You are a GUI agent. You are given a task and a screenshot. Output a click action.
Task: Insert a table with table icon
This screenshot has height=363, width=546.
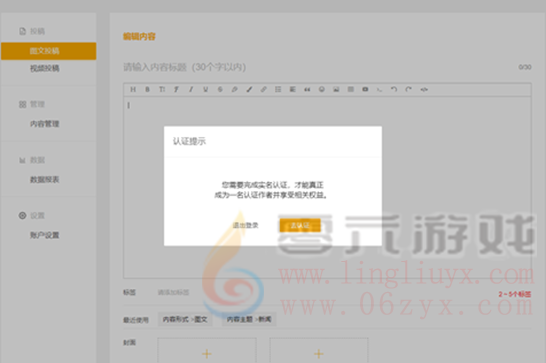click(351, 90)
